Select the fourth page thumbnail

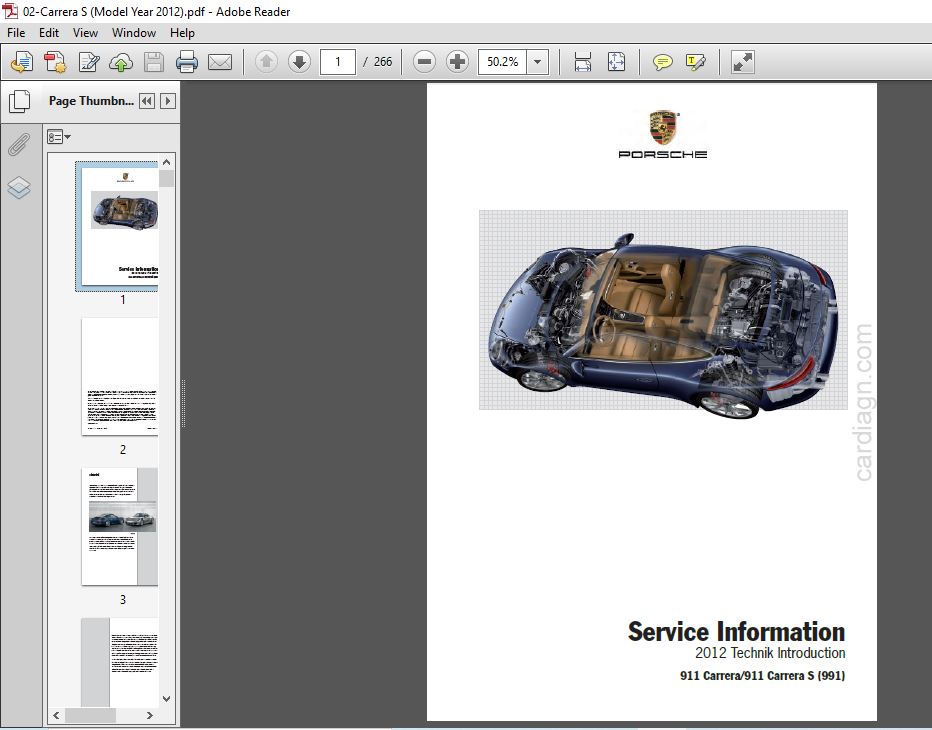click(x=119, y=662)
